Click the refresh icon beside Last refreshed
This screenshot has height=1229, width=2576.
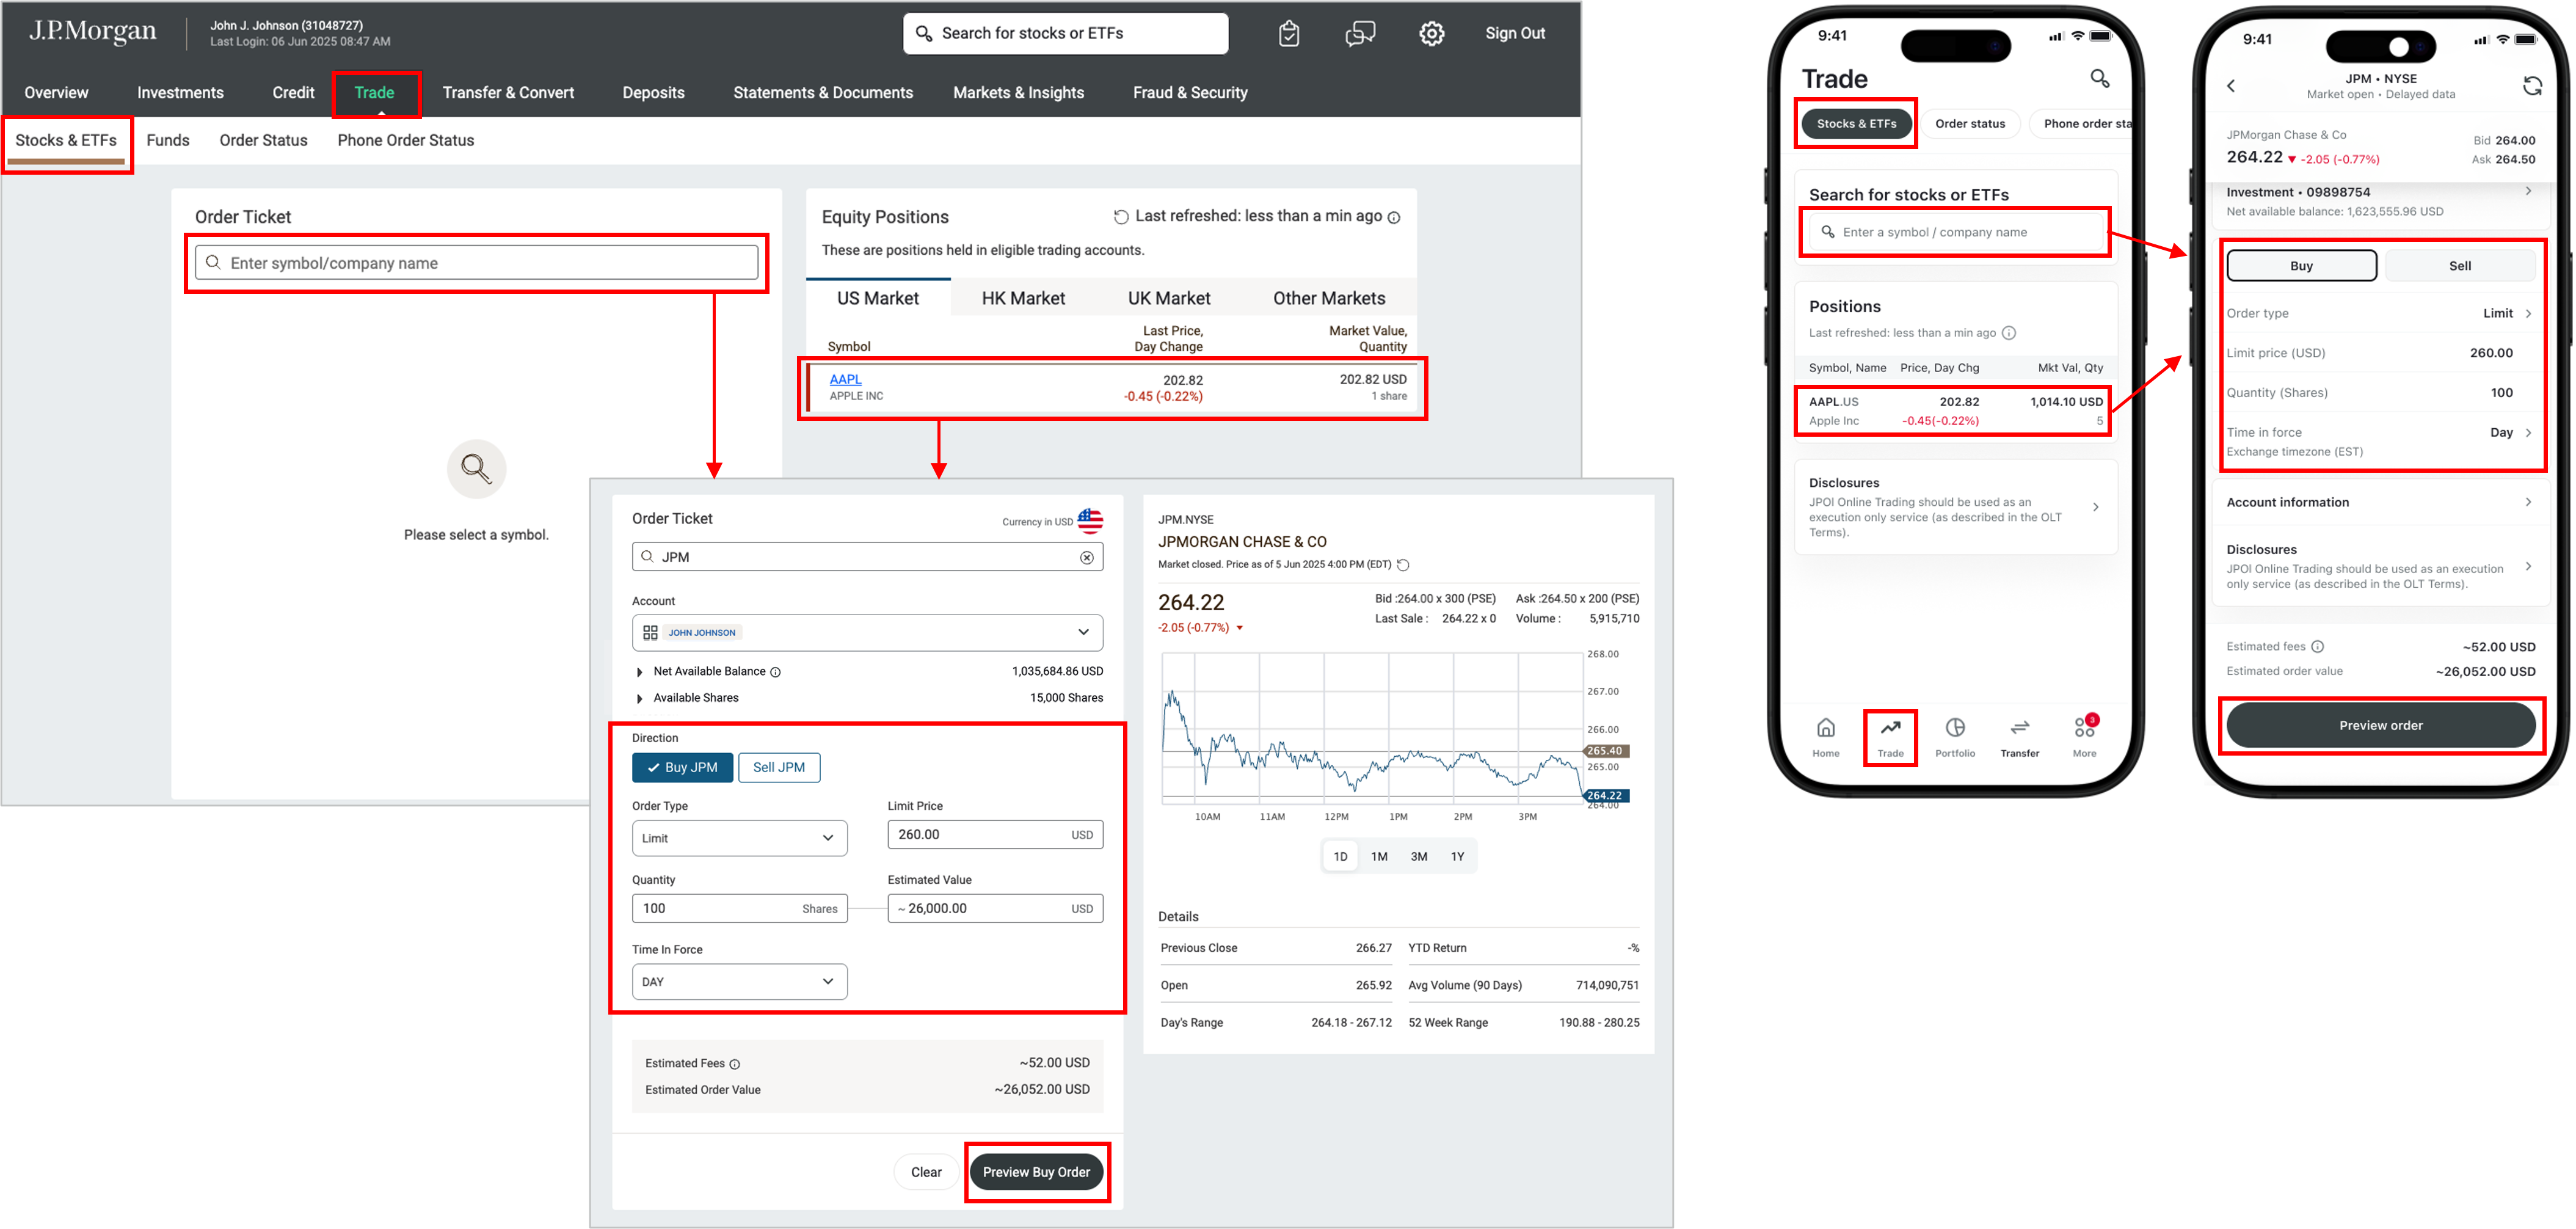1121,217
